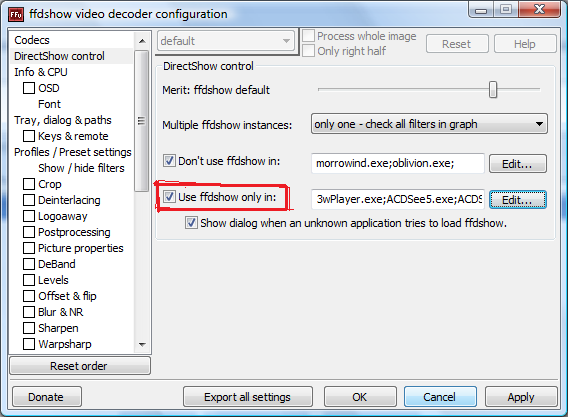Open the "default" preset dropdown
This screenshot has width=569, height=418.
(x=225, y=41)
